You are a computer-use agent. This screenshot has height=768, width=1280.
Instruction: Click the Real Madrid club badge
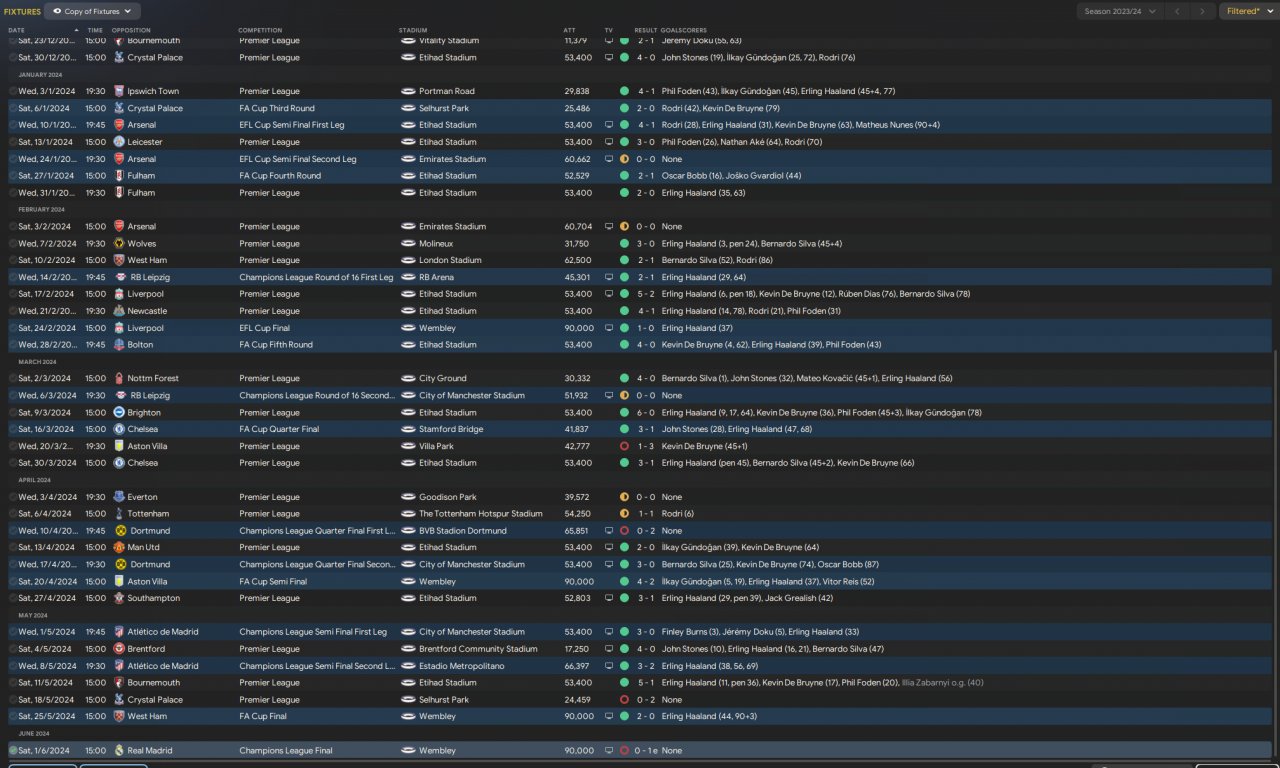[x=119, y=751]
